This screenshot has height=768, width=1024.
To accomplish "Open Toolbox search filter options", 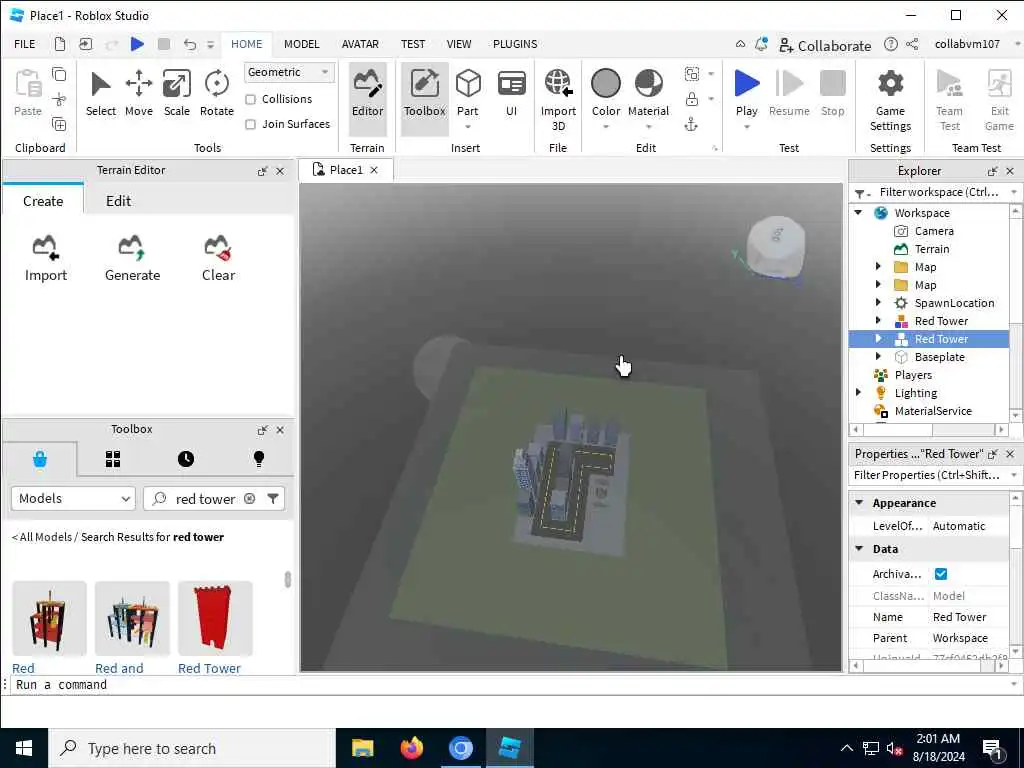I will [x=273, y=499].
